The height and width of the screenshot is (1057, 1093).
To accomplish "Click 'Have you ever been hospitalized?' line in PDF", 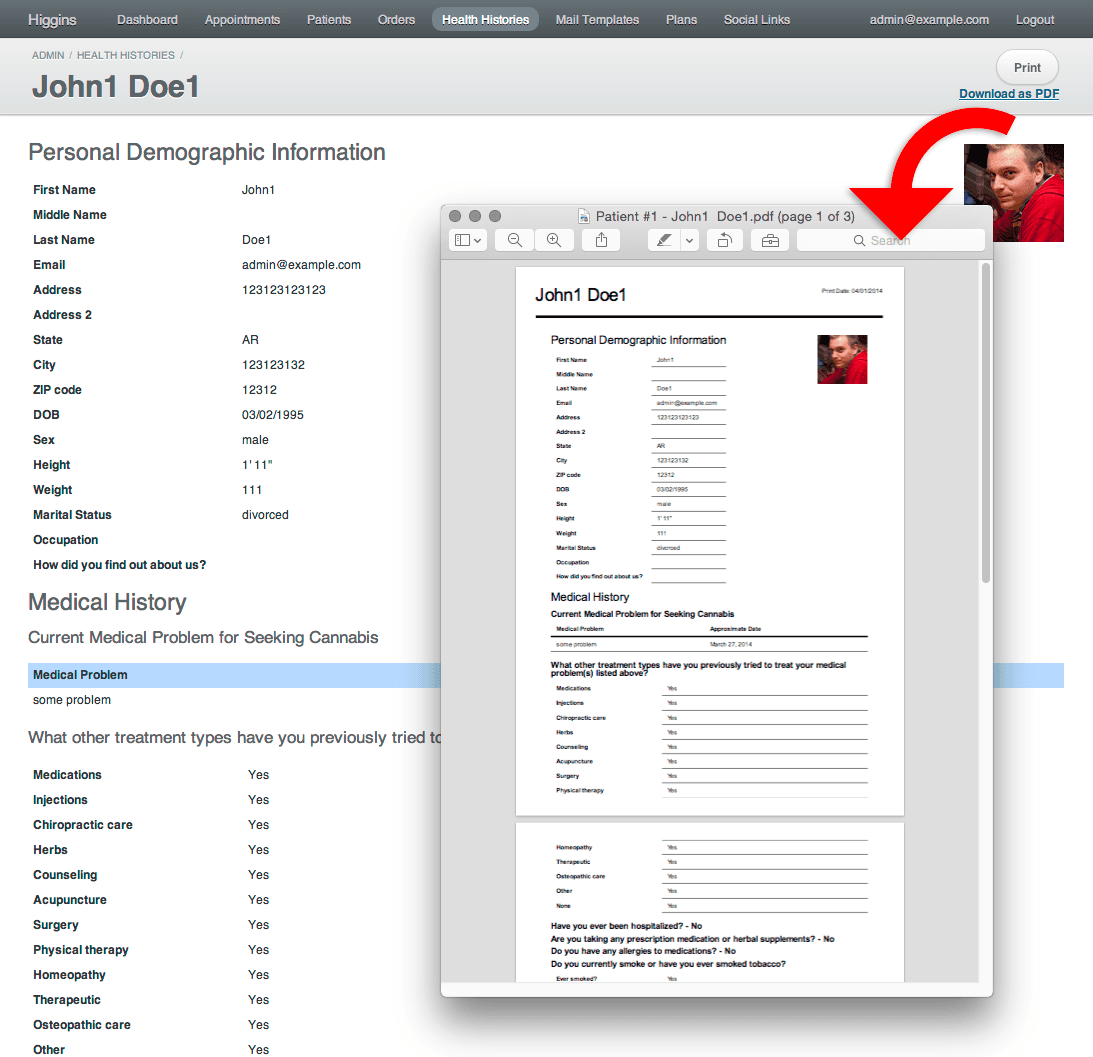I will click(626, 926).
